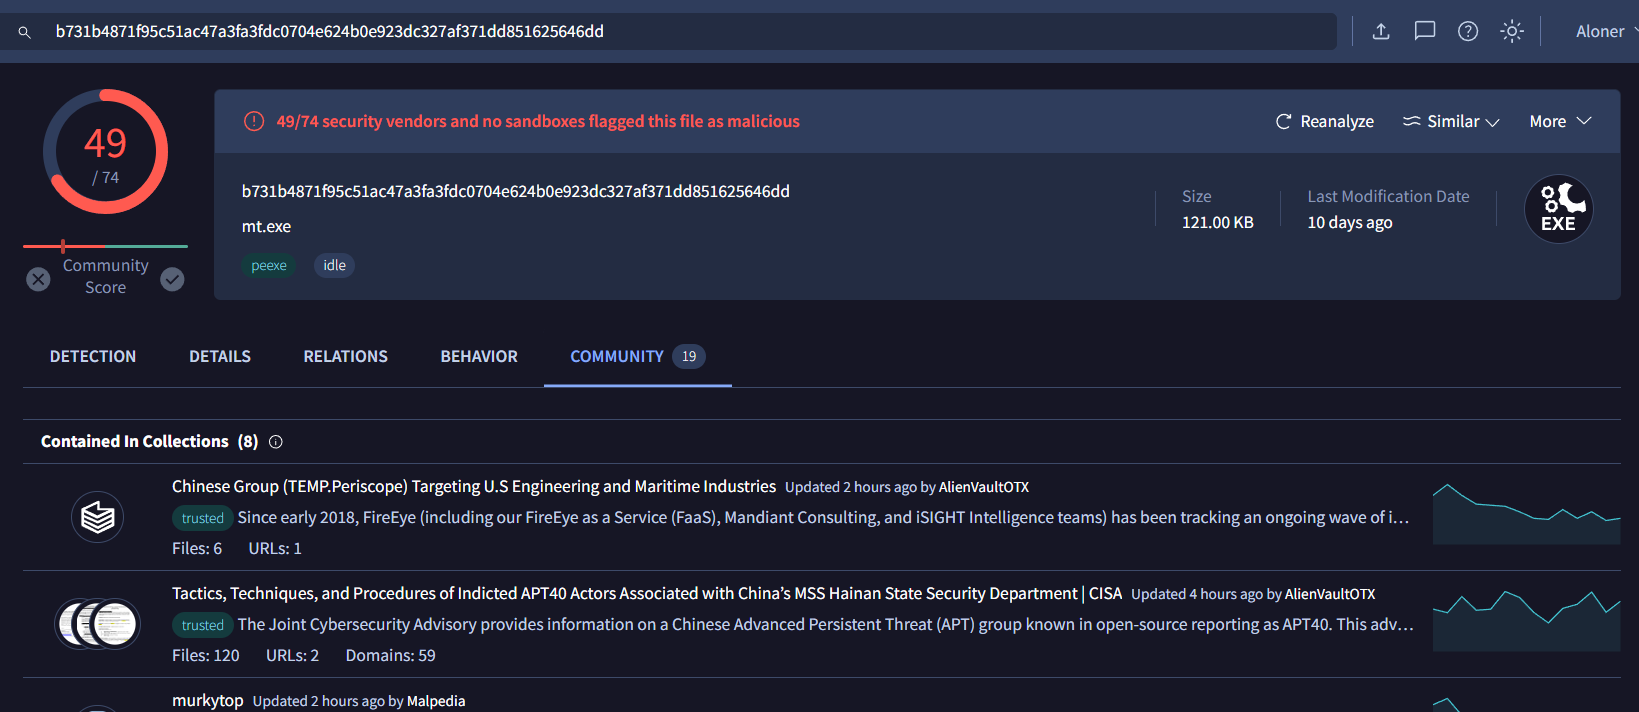Toggle the light/dark theme sun icon

[1512, 31]
